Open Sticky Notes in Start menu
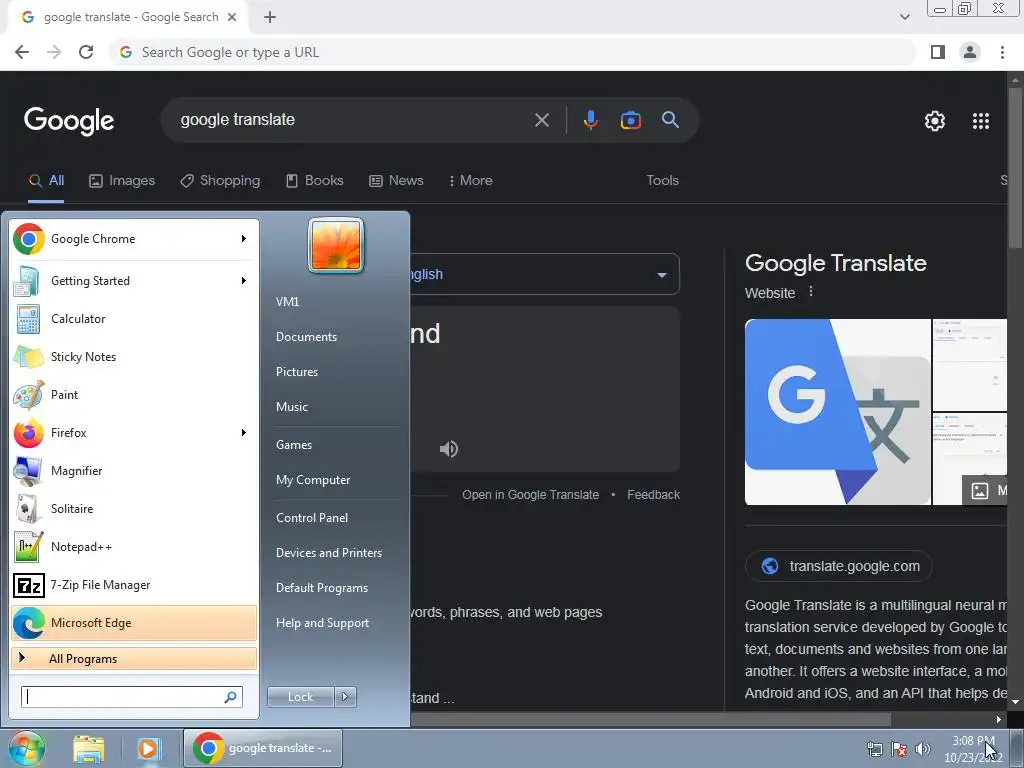This screenshot has width=1024, height=768. tap(133, 357)
